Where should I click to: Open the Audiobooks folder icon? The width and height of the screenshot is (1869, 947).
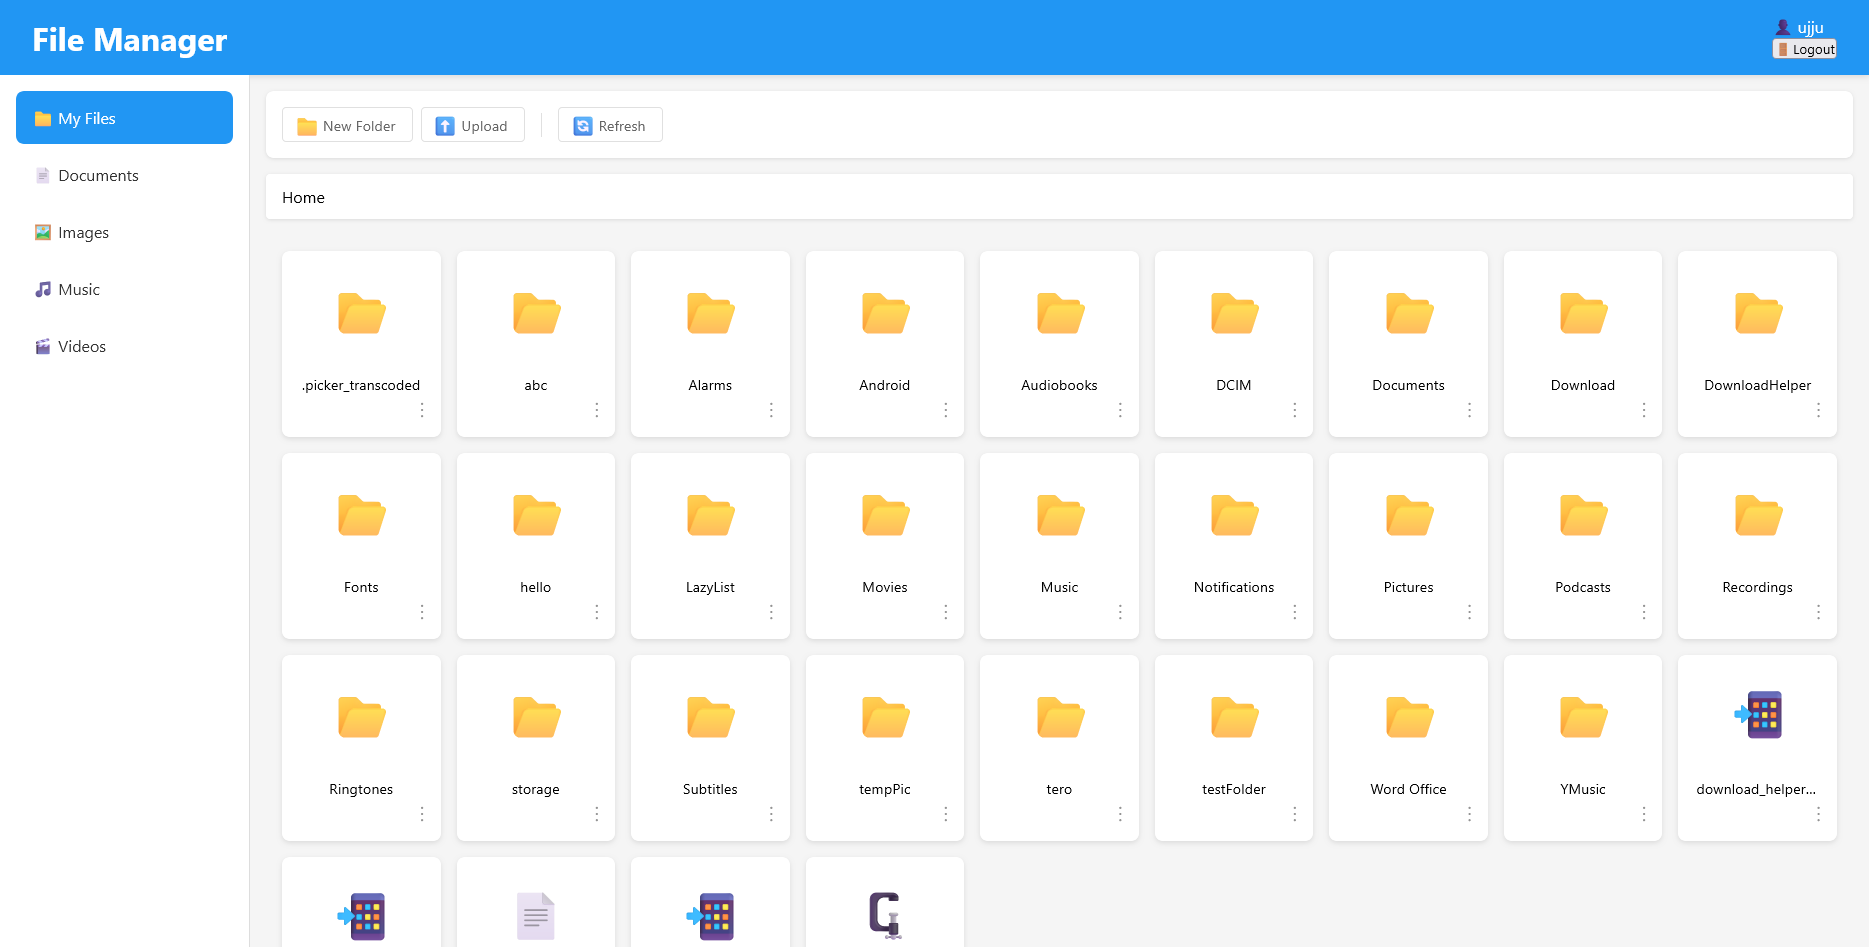[1059, 314]
